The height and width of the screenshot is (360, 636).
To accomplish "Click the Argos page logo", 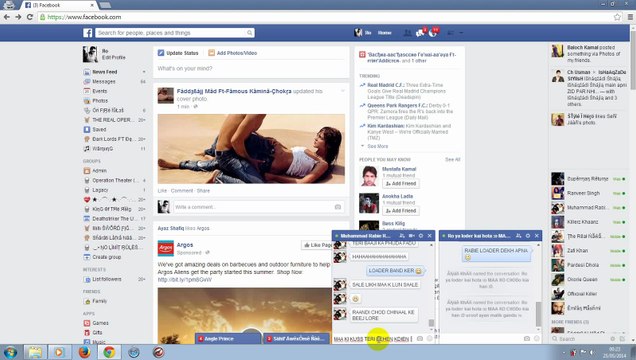I will [165, 249].
